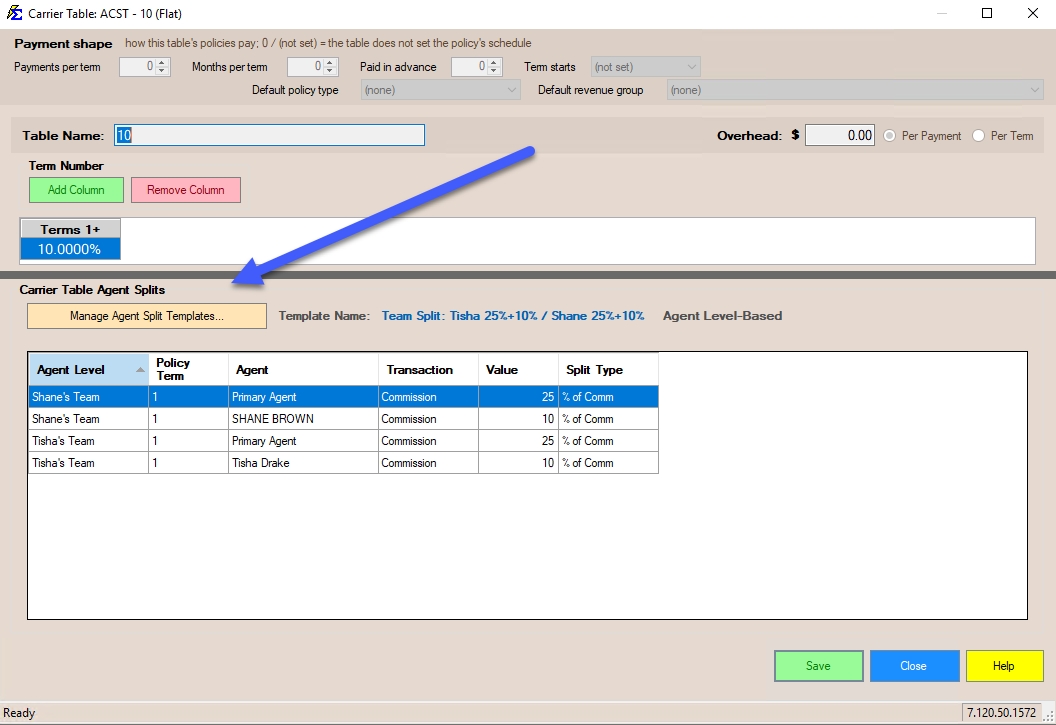
Task: Click the Overhead amount field
Action: pyautogui.click(x=840, y=135)
